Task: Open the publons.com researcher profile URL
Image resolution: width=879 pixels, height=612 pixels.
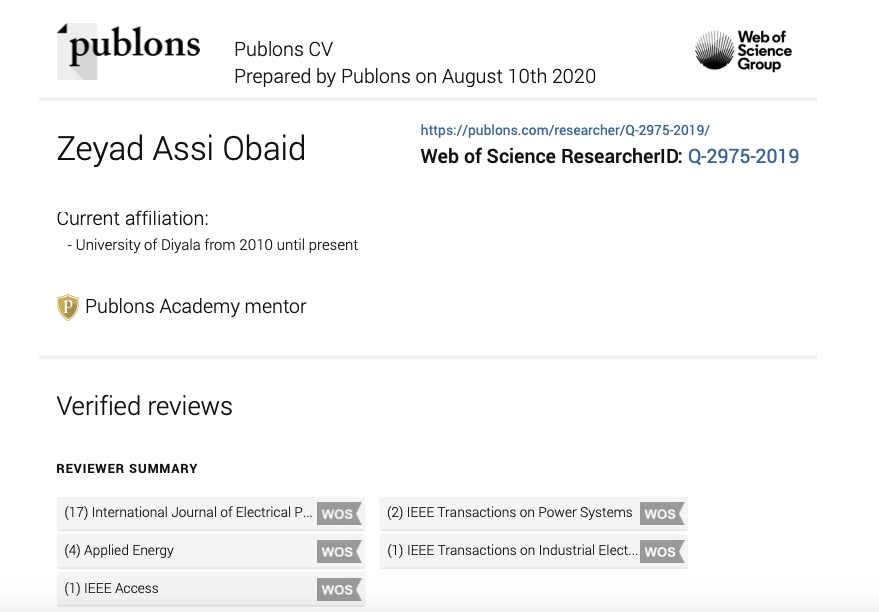Action: 565,130
